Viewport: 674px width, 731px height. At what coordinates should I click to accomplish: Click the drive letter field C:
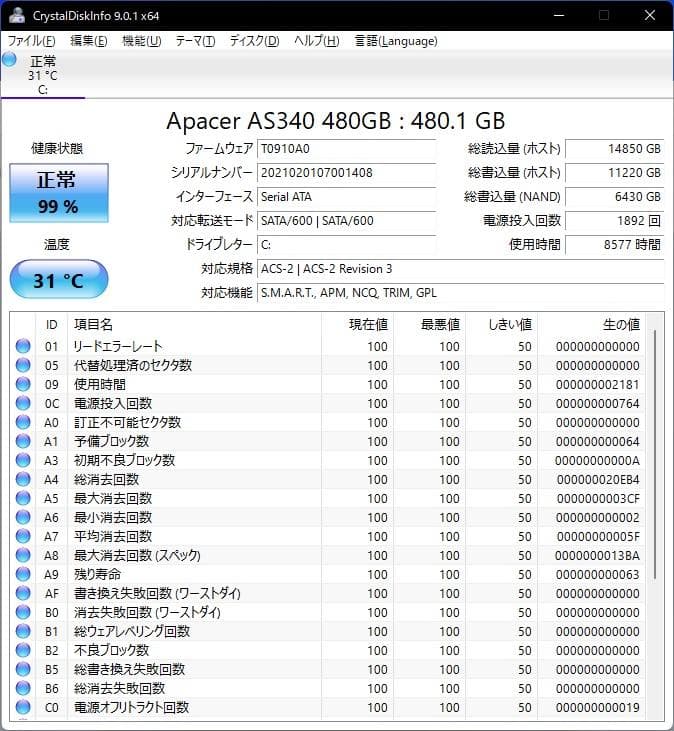(x=346, y=245)
